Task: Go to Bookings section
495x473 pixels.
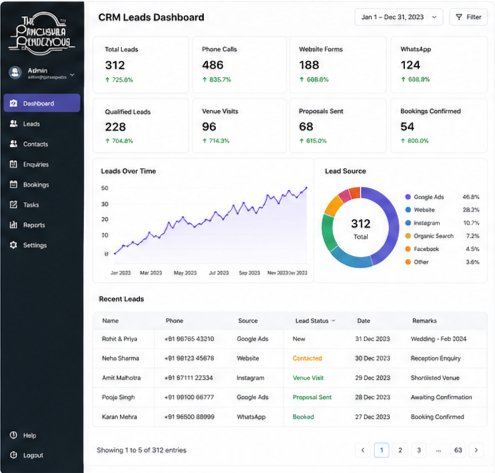Action: pyautogui.click(x=42, y=184)
